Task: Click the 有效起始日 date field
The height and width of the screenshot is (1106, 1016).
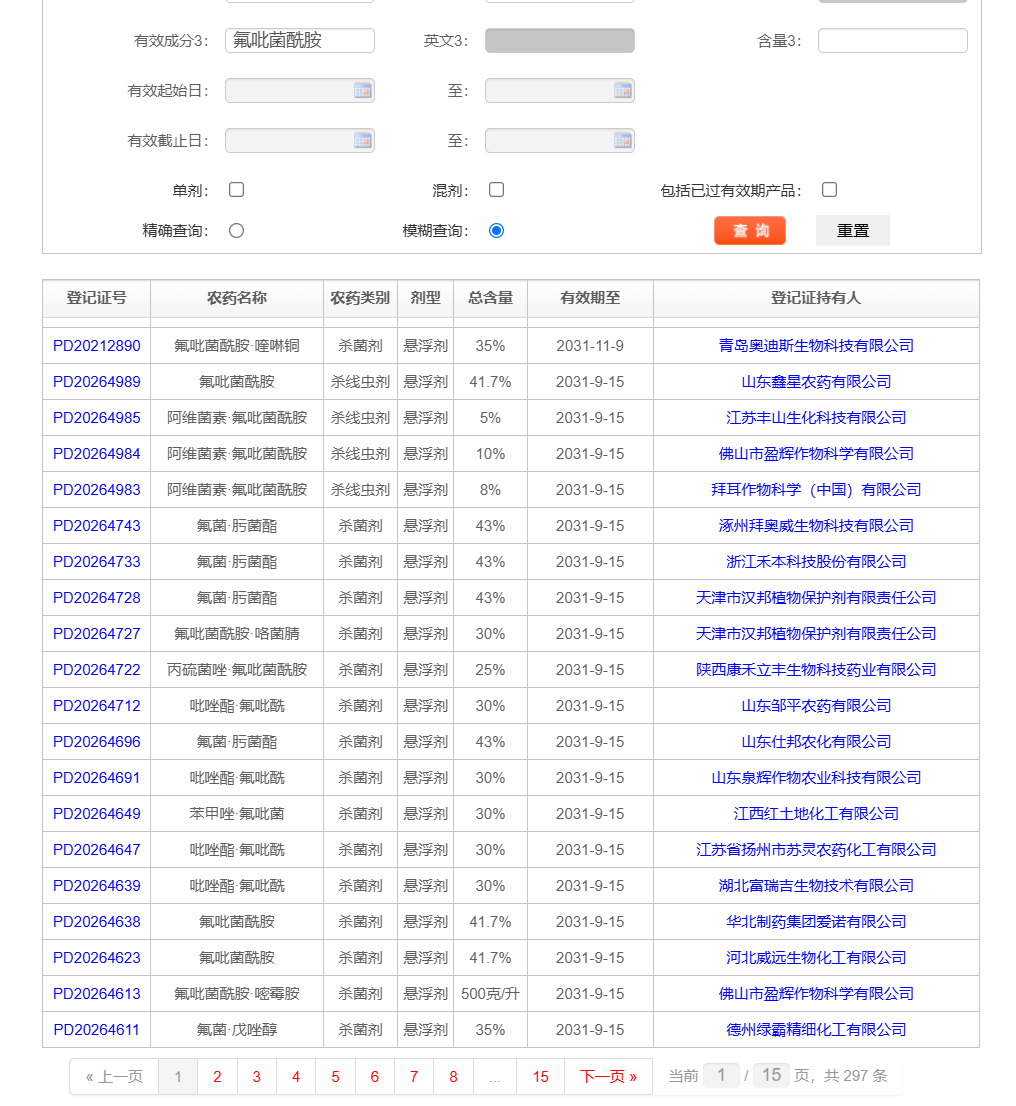Action: coord(300,91)
